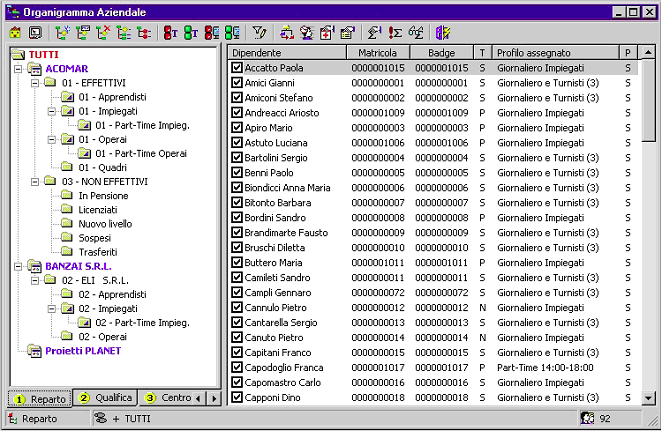Collapse the 01 - Operai node
661x431 pixels.
52,140
